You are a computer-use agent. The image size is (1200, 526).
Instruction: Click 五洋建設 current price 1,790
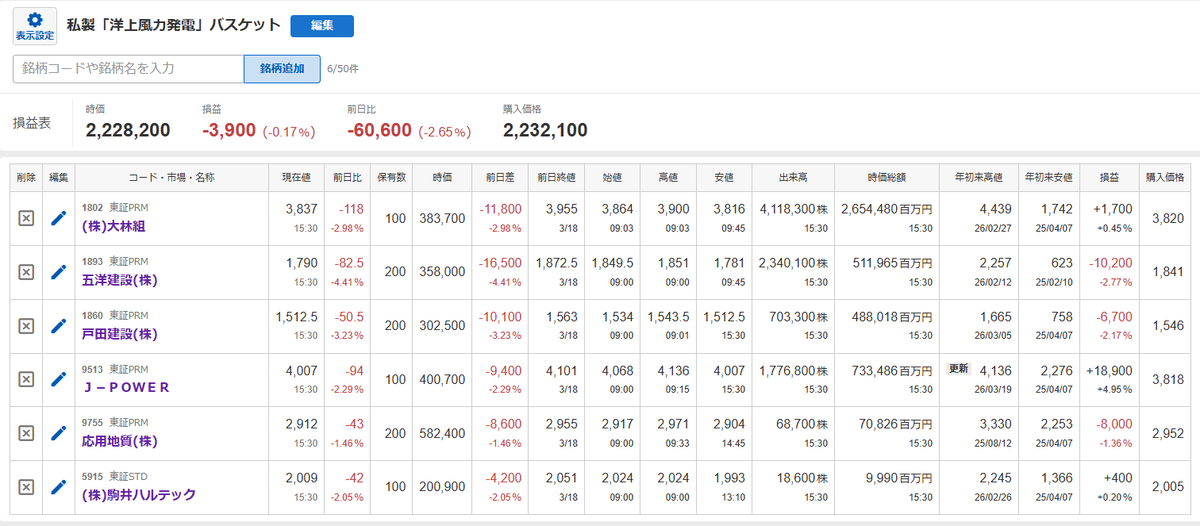301,262
